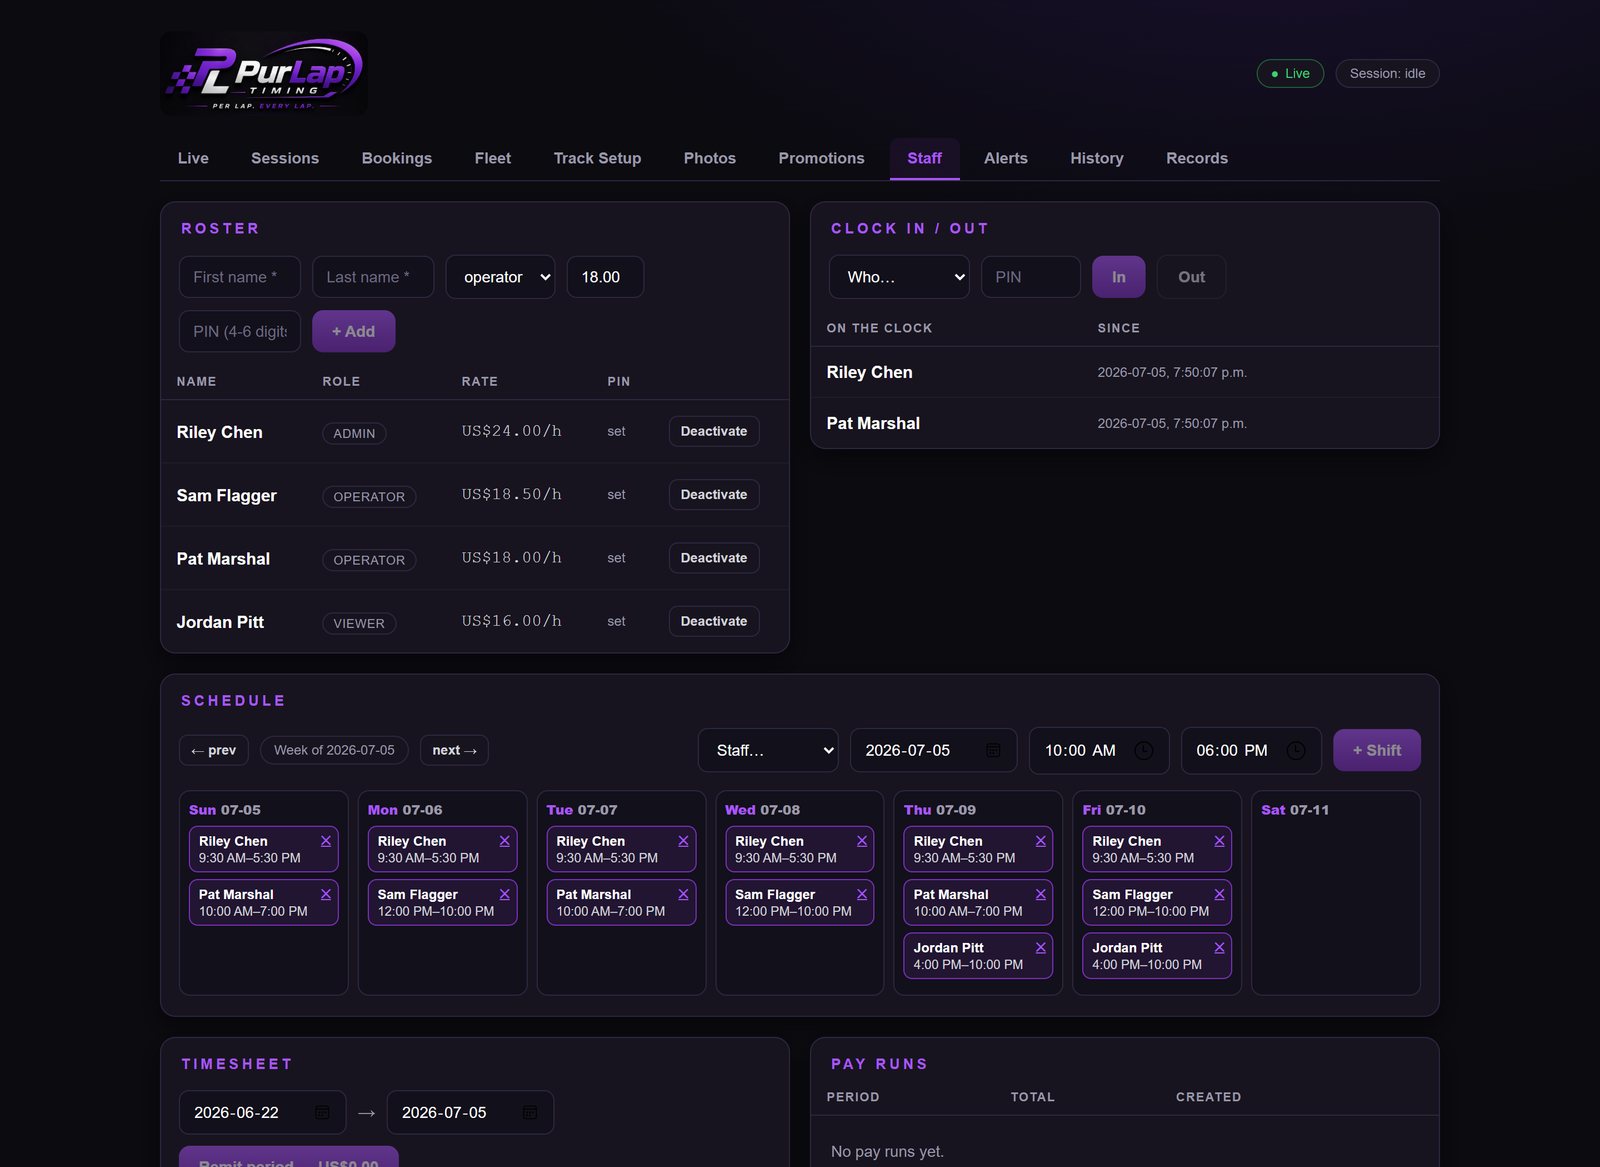This screenshot has width=1600, height=1167.
Task: Focus the roster PIN (4-6 digits) field
Action: (x=240, y=331)
